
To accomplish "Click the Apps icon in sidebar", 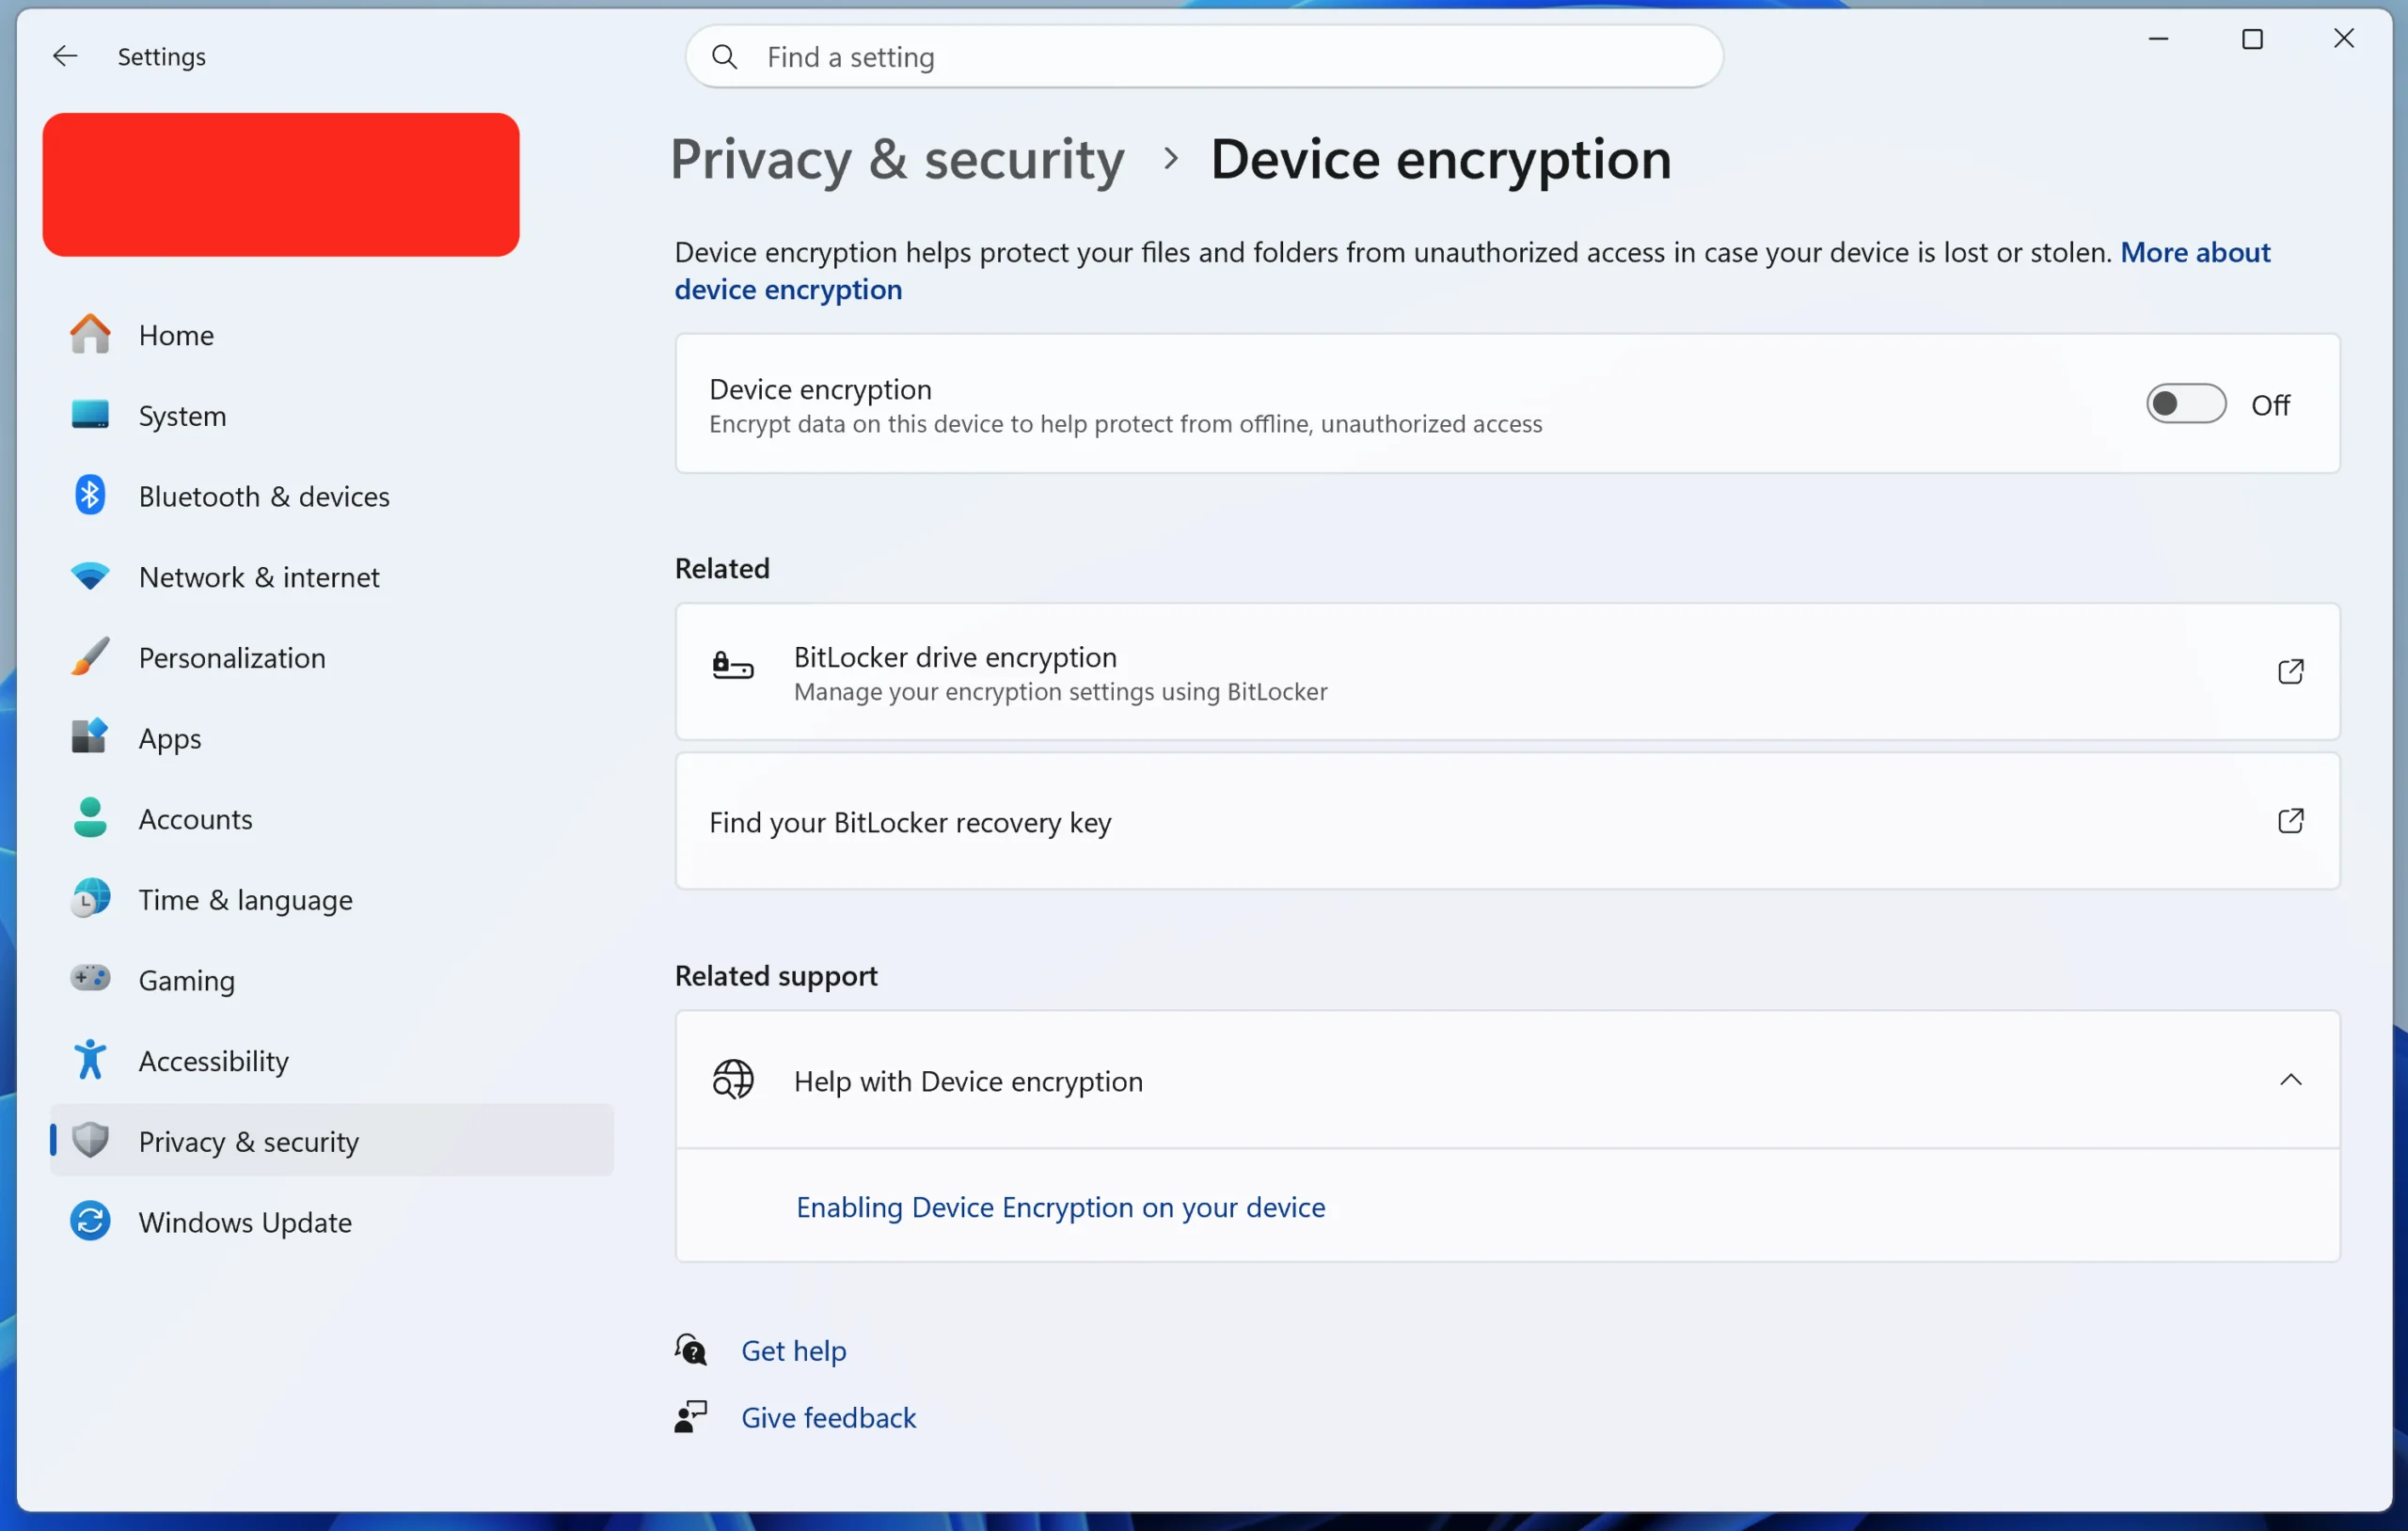I will (90, 737).
